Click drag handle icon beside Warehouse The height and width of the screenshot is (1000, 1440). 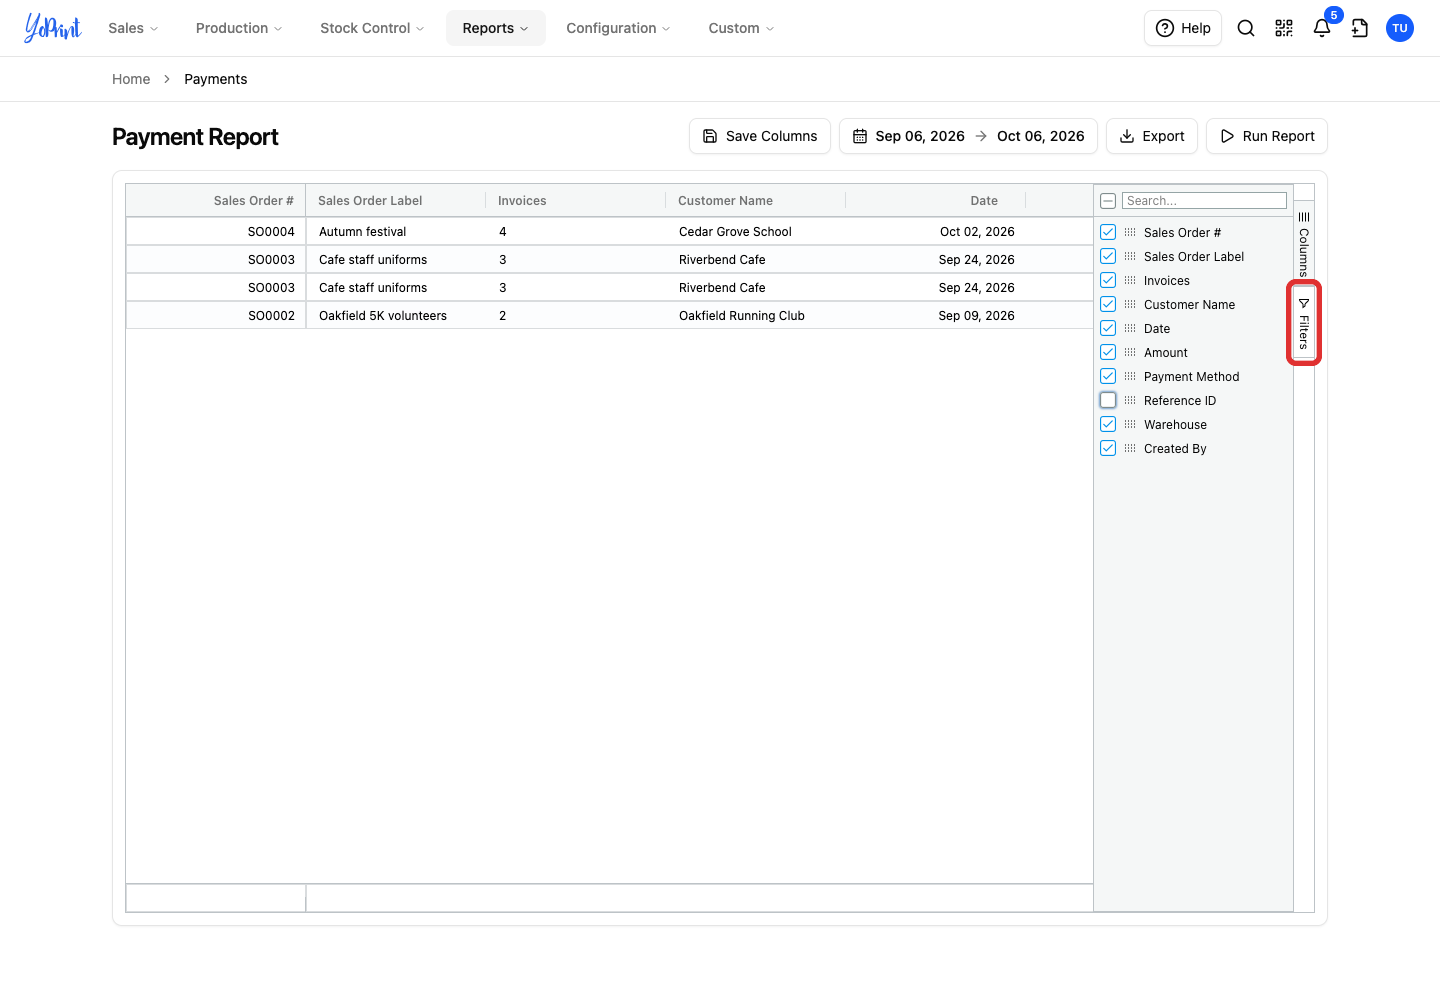click(x=1130, y=424)
